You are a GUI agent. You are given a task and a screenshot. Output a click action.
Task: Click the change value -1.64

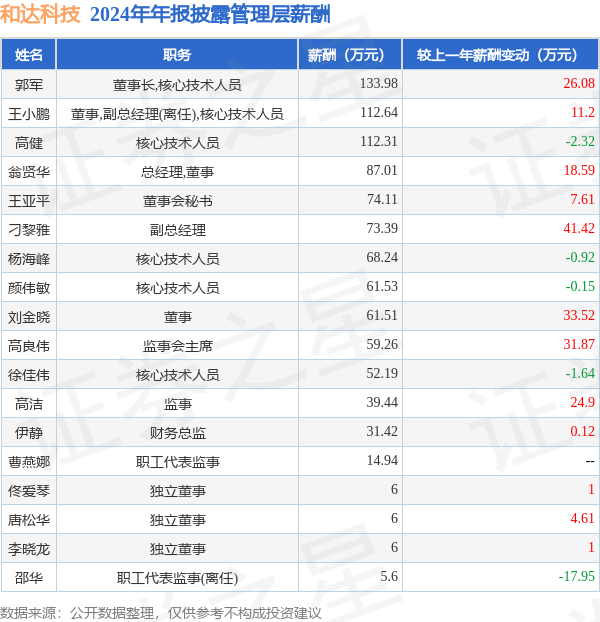[x=580, y=373]
